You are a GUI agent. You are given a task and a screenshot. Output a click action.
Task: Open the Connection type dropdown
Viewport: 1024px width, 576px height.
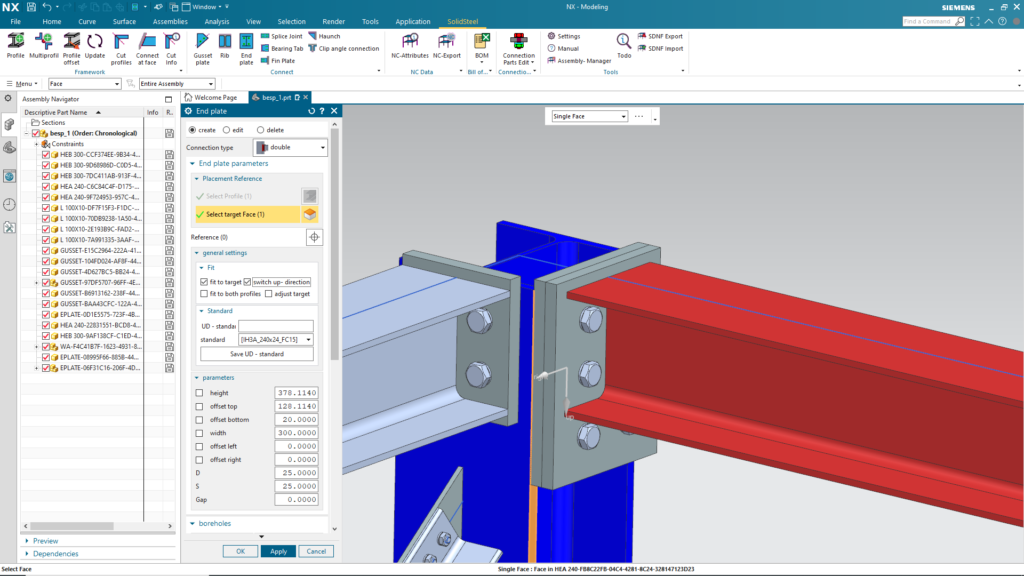click(x=291, y=147)
